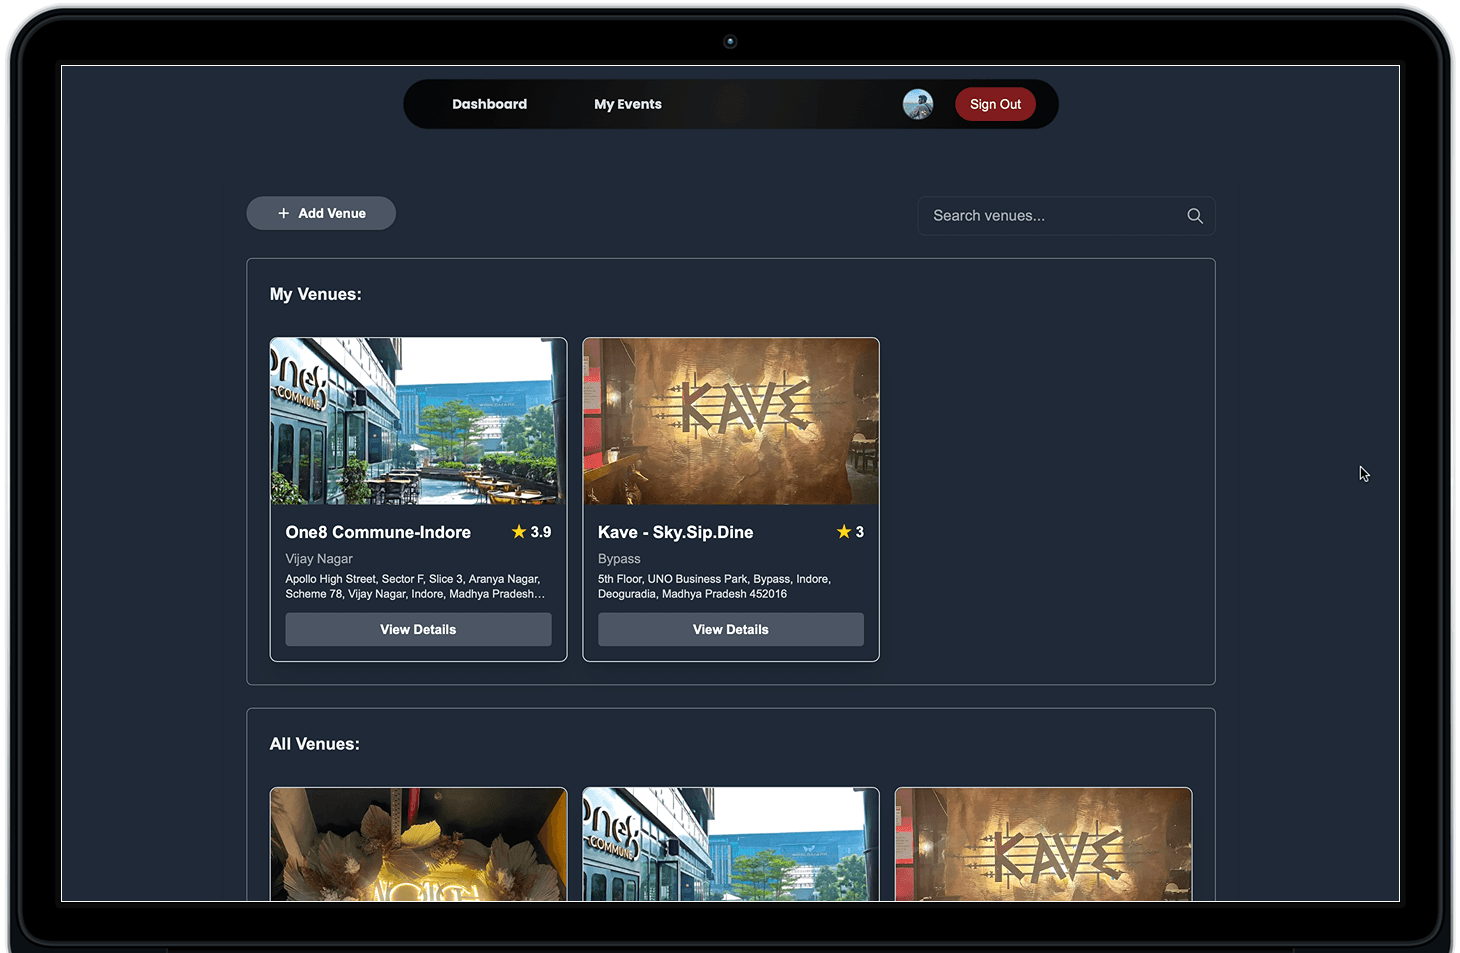1460x953 pixels.
Task: Click the All Venues heading
Action: click(314, 744)
